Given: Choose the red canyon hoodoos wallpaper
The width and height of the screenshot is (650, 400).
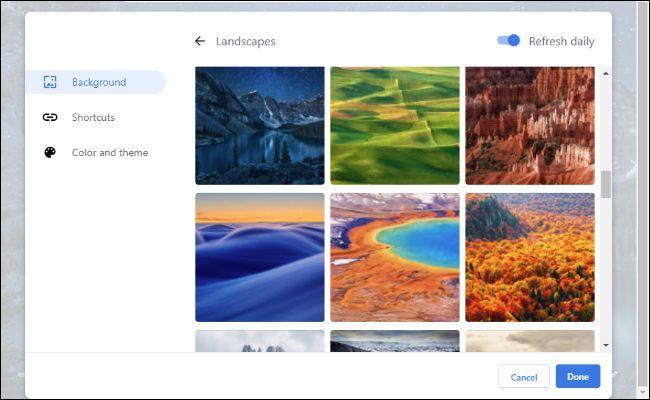Looking at the screenshot, I should (x=530, y=126).
